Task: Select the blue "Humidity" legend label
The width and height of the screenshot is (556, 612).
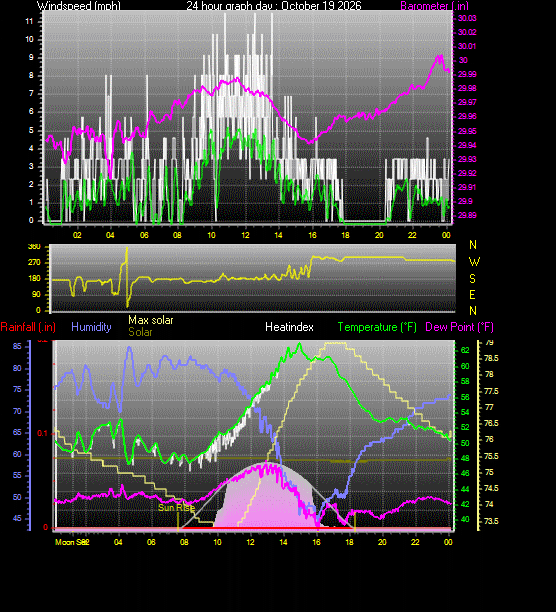Action: point(91,327)
